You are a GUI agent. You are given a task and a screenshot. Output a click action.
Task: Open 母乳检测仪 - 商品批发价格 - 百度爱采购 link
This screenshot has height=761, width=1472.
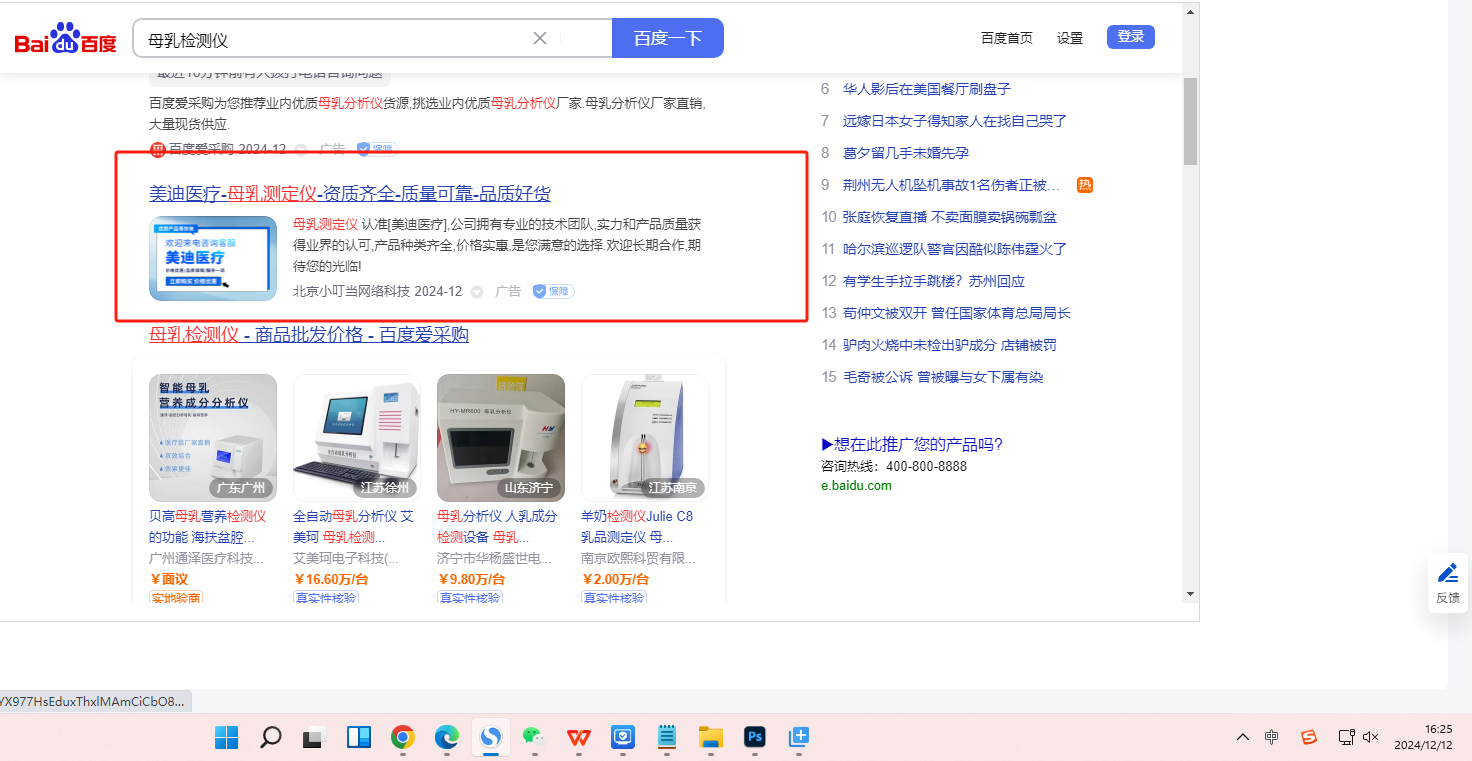309,335
